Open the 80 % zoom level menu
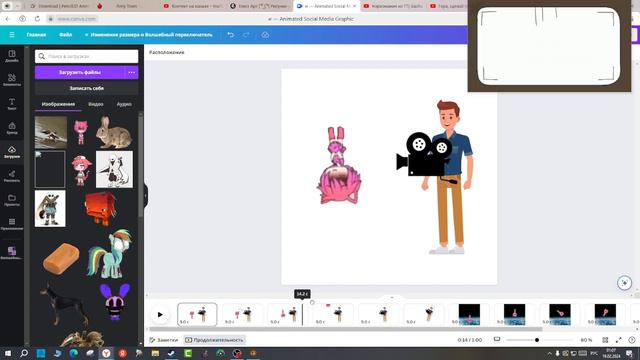The height and width of the screenshot is (360, 640). 586,340
